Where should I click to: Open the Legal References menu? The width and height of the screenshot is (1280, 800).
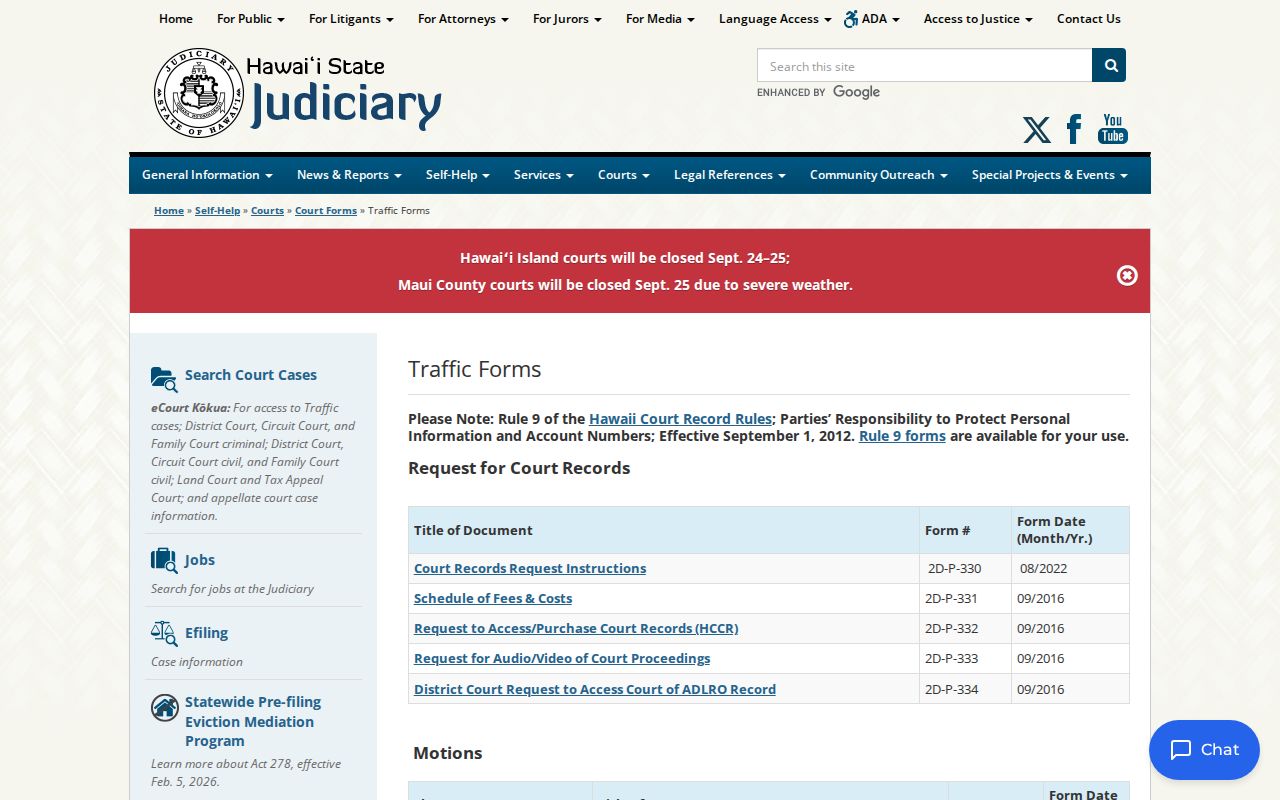click(729, 175)
